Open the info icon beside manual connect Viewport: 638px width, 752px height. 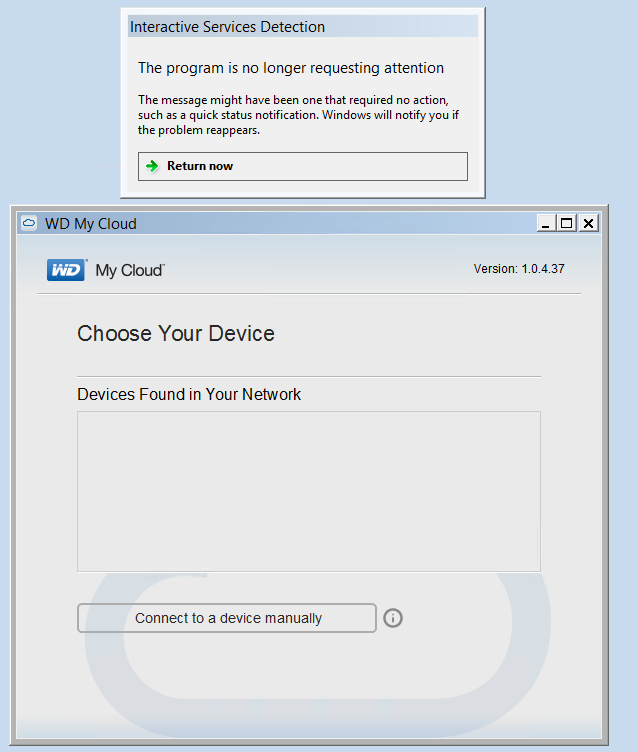pyautogui.click(x=393, y=618)
